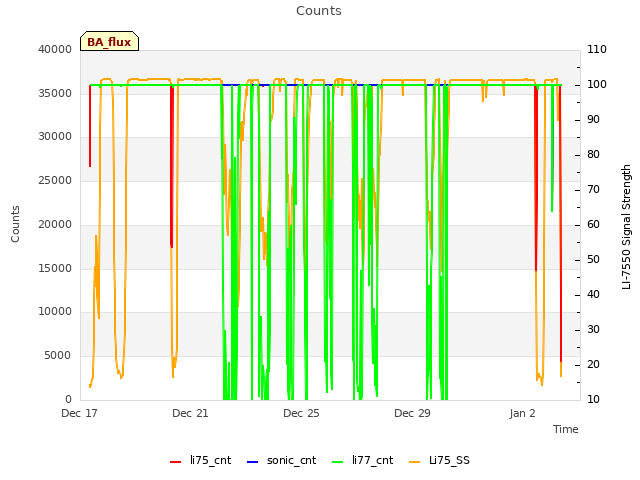Toggle the Li75_SS legend entry
Viewport: 640px width, 480px height.
coord(439,461)
